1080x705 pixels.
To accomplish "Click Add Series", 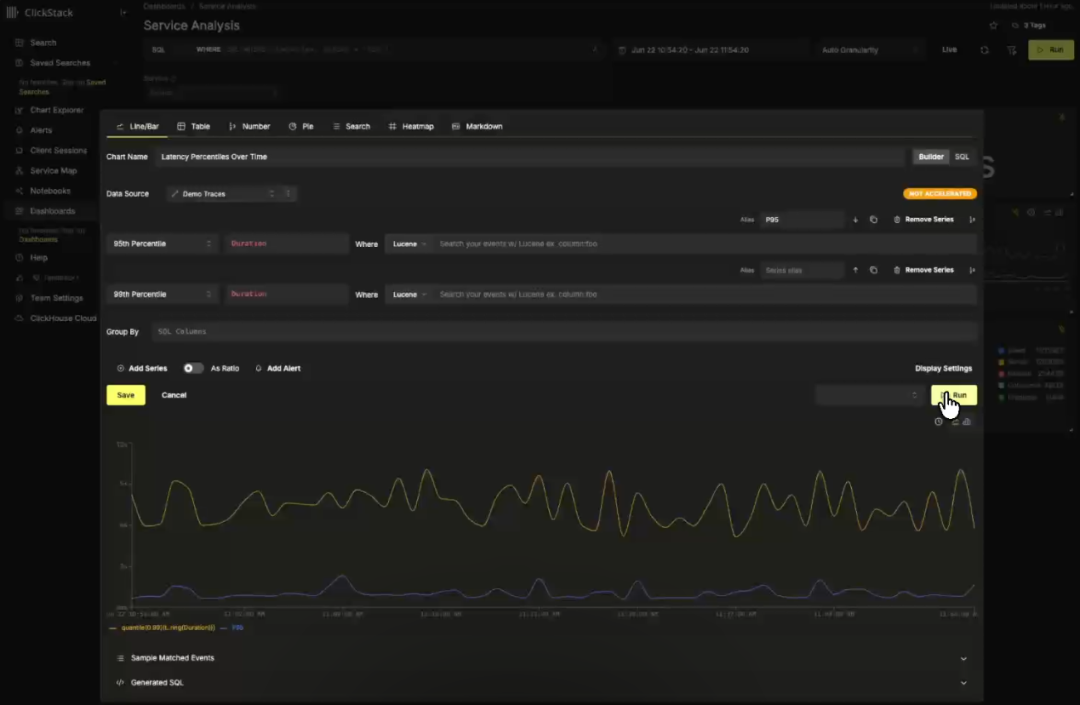I will click(x=142, y=368).
